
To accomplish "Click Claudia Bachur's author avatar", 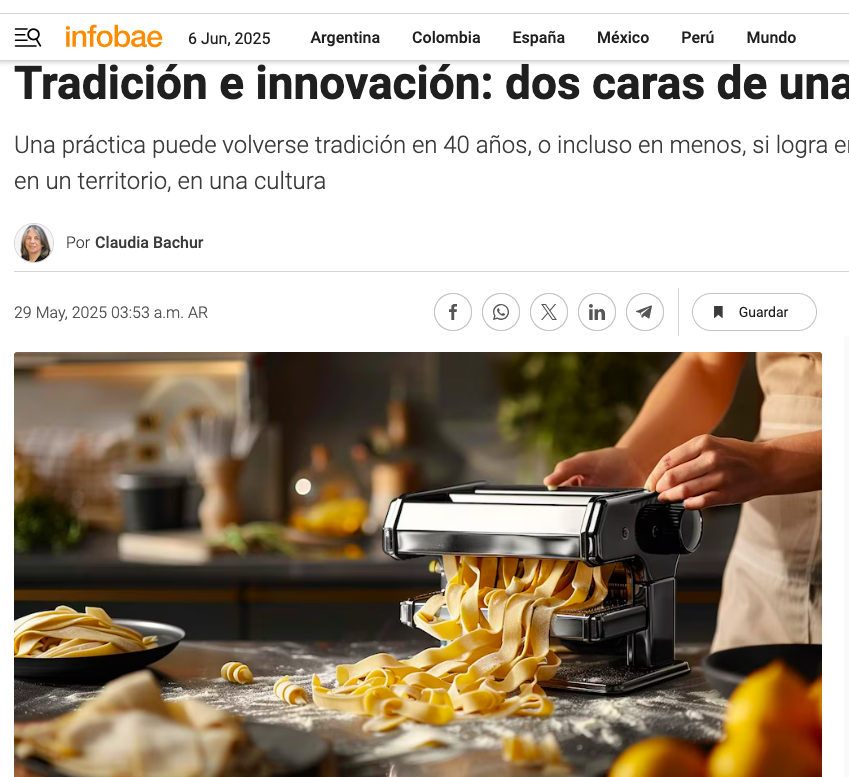I will coord(34,243).
